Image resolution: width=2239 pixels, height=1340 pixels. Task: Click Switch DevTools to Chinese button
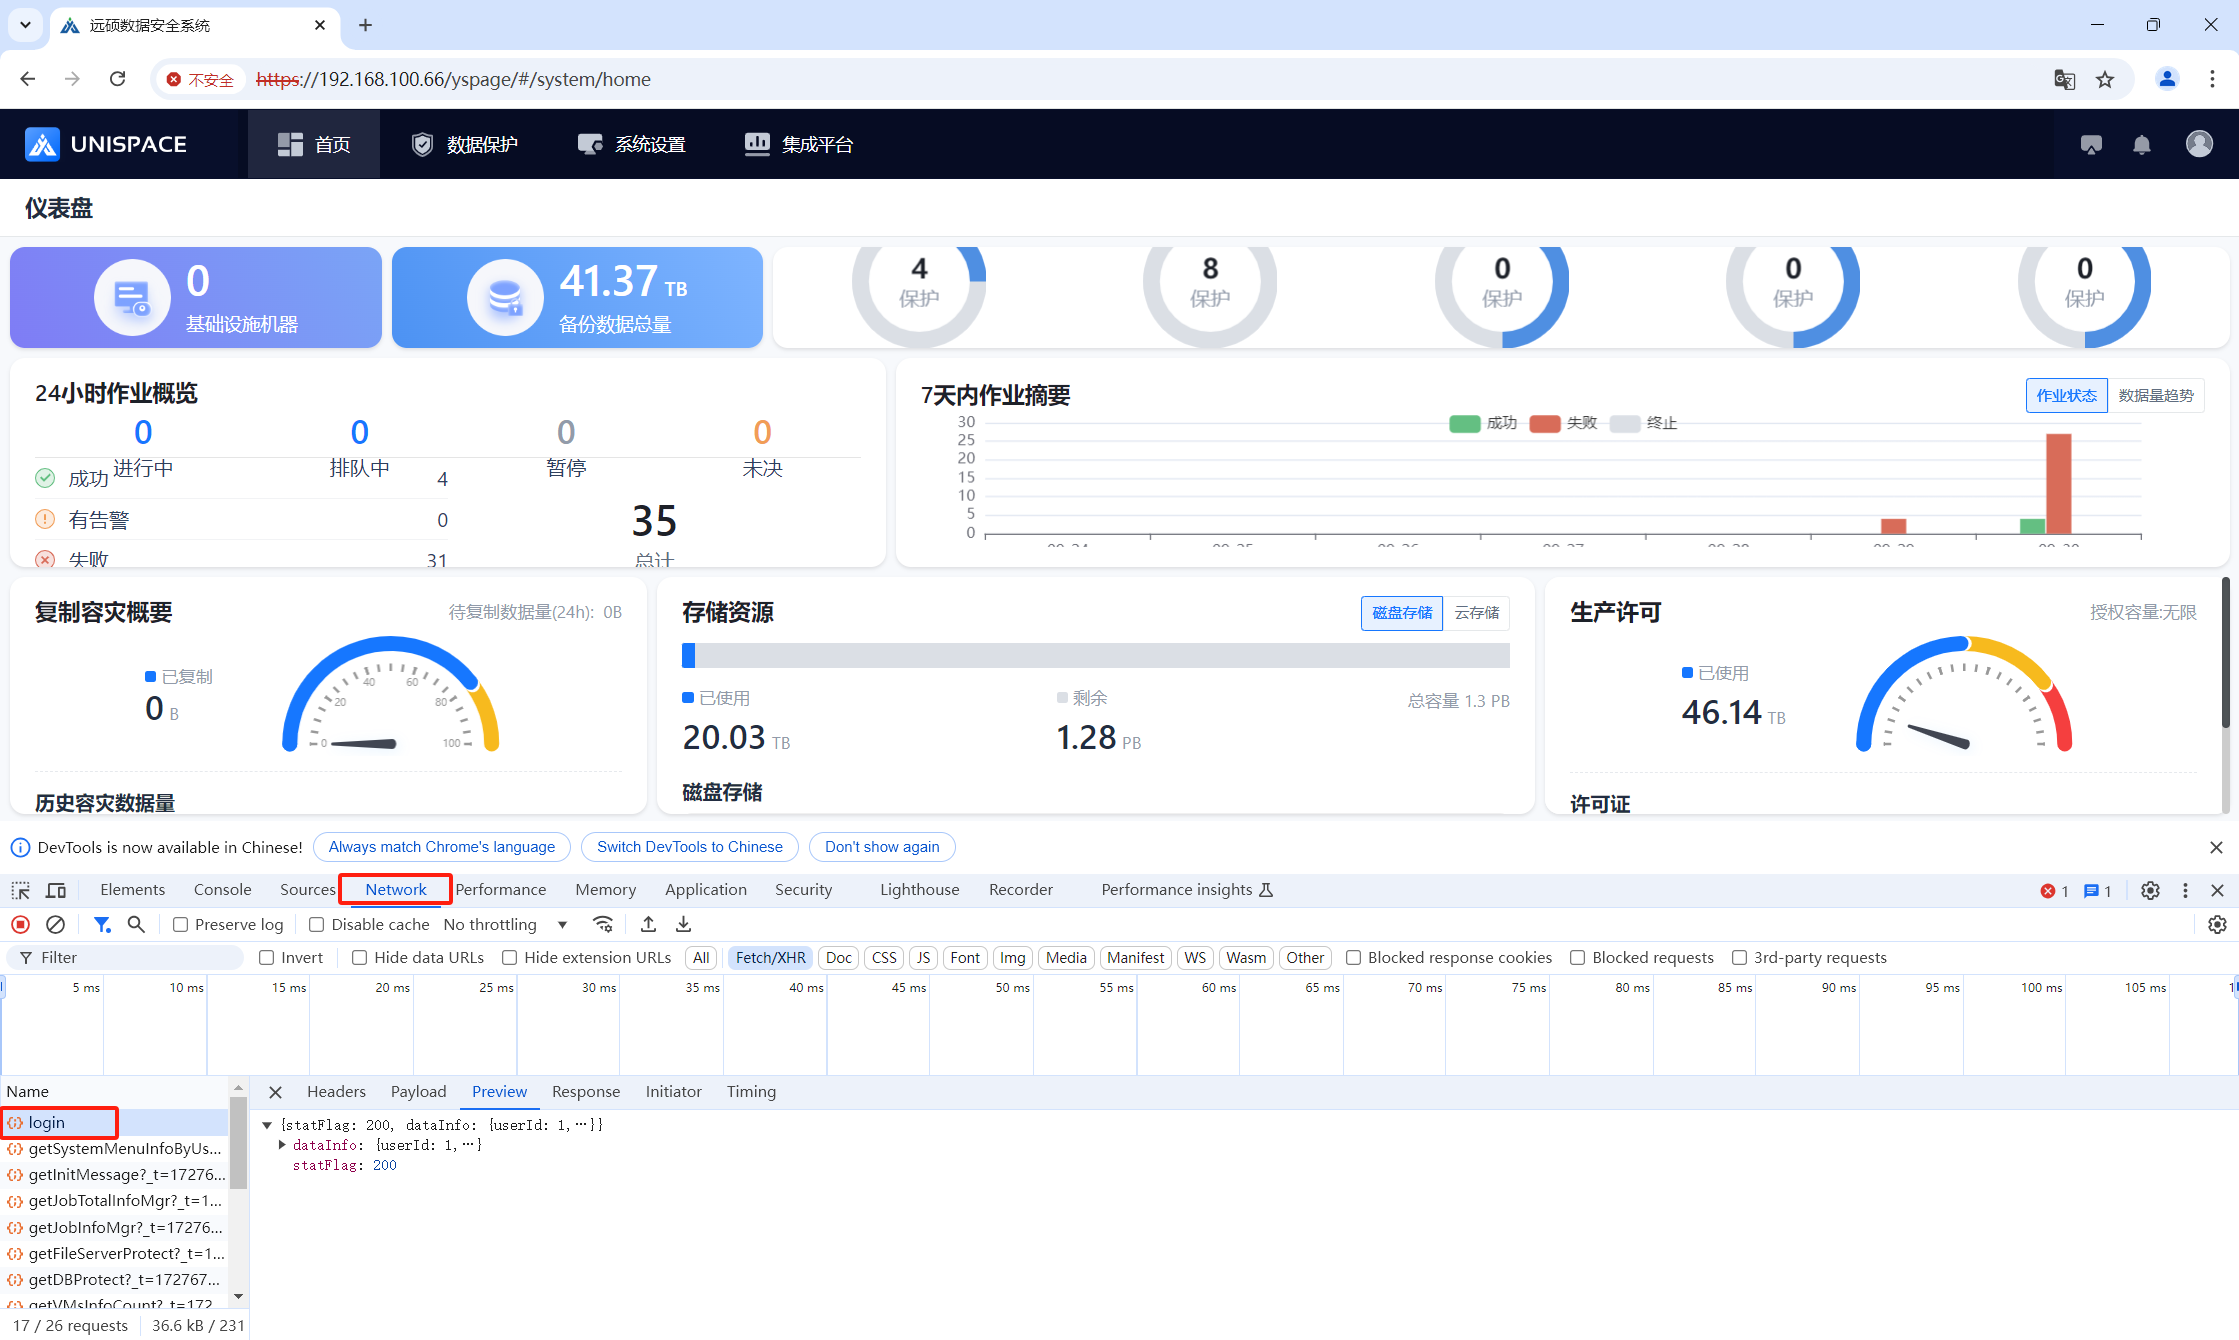(x=689, y=847)
